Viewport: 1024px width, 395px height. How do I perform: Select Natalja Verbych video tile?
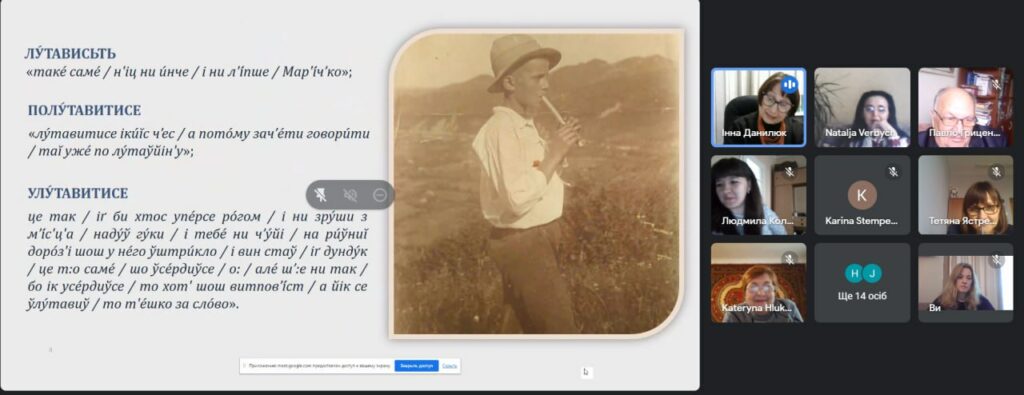(862, 107)
